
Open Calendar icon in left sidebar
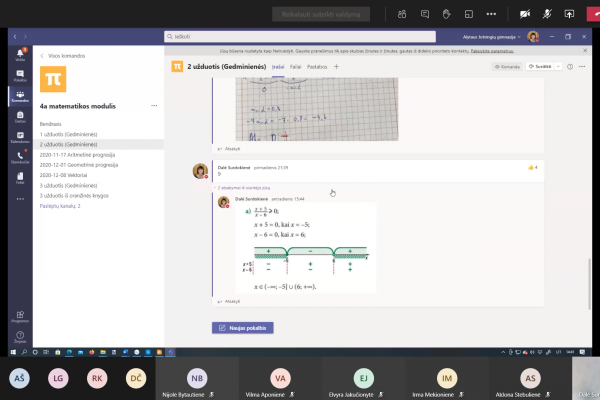tap(20, 137)
